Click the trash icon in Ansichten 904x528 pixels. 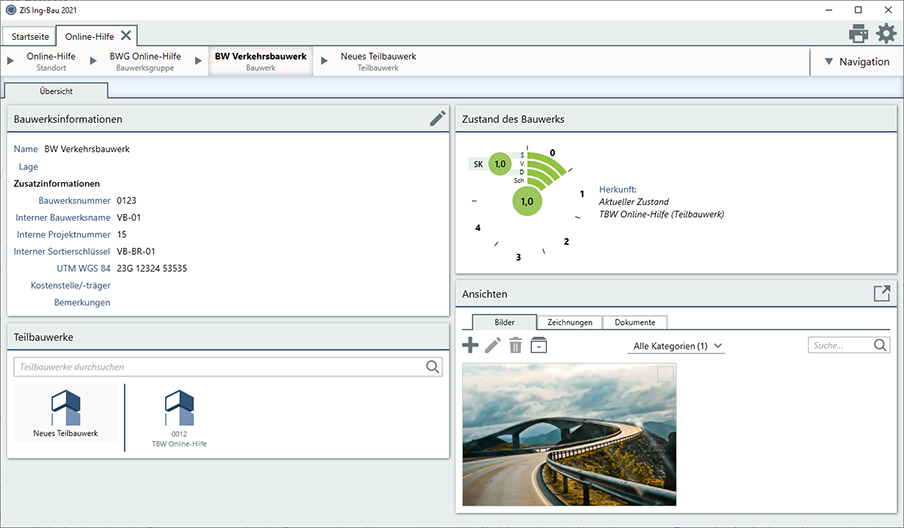click(516, 345)
